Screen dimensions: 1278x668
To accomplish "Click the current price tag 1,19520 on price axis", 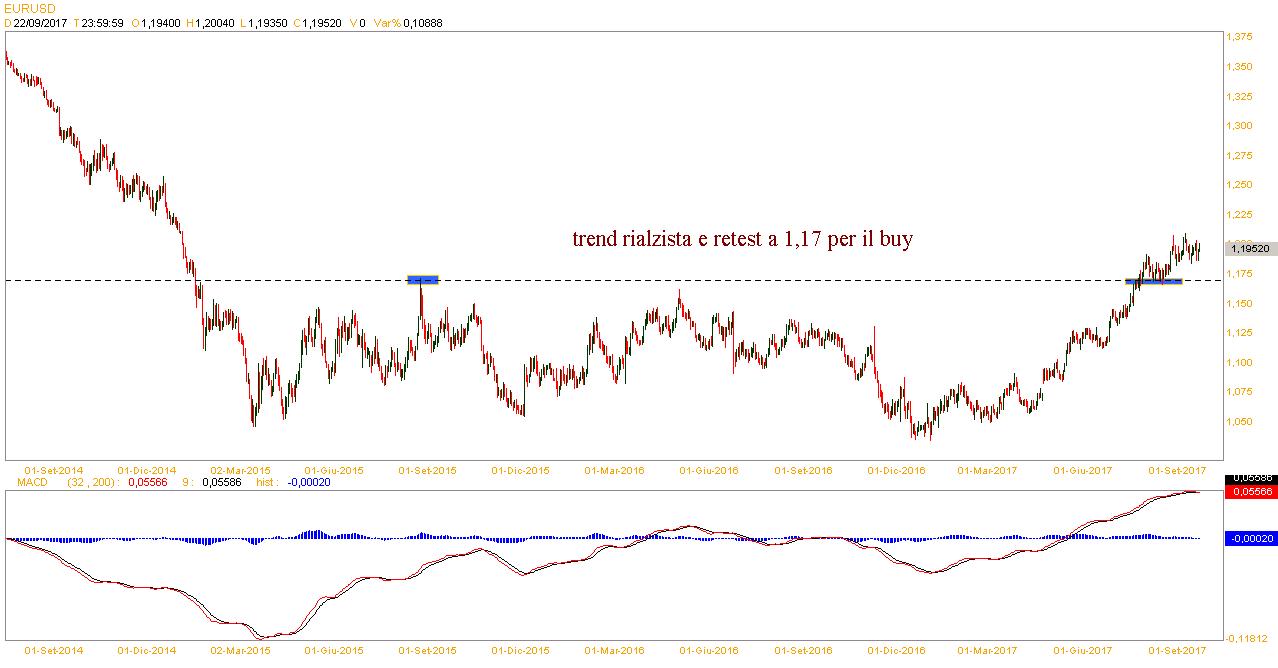I will (x=1251, y=249).
